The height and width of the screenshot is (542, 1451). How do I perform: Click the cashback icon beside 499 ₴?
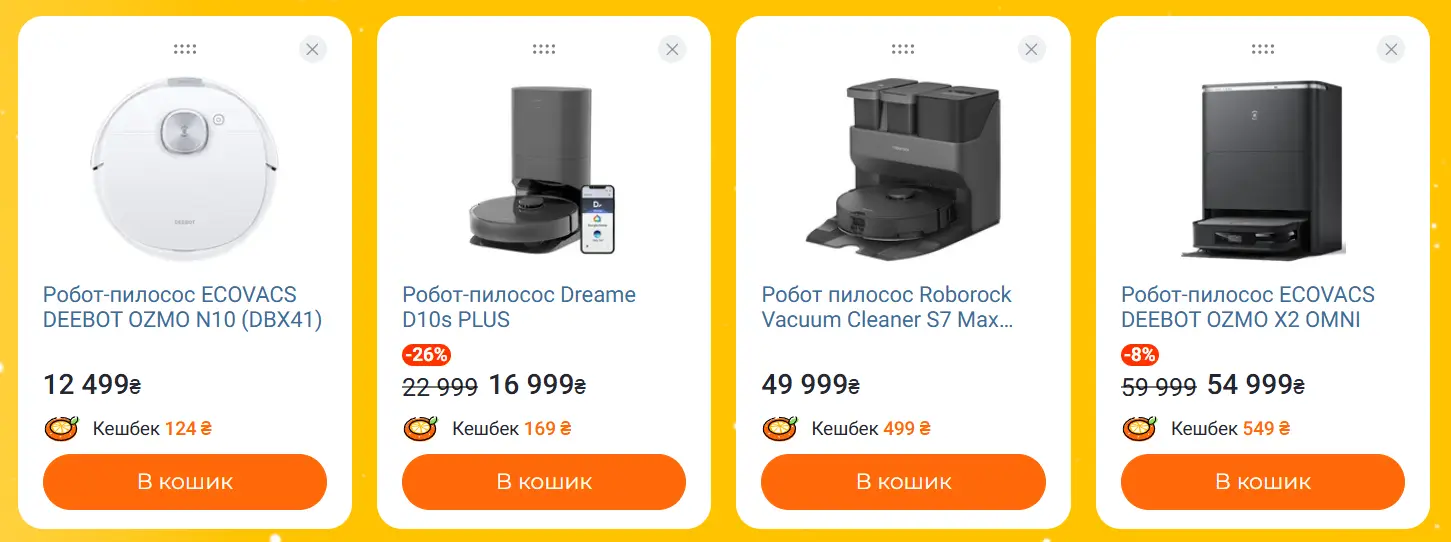click(x=780, y=428)
